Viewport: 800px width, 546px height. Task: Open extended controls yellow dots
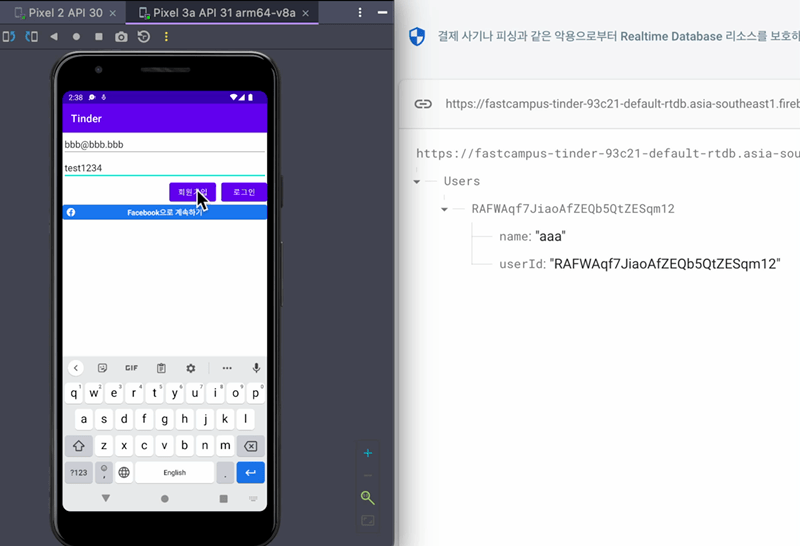[x=166, y=37]
